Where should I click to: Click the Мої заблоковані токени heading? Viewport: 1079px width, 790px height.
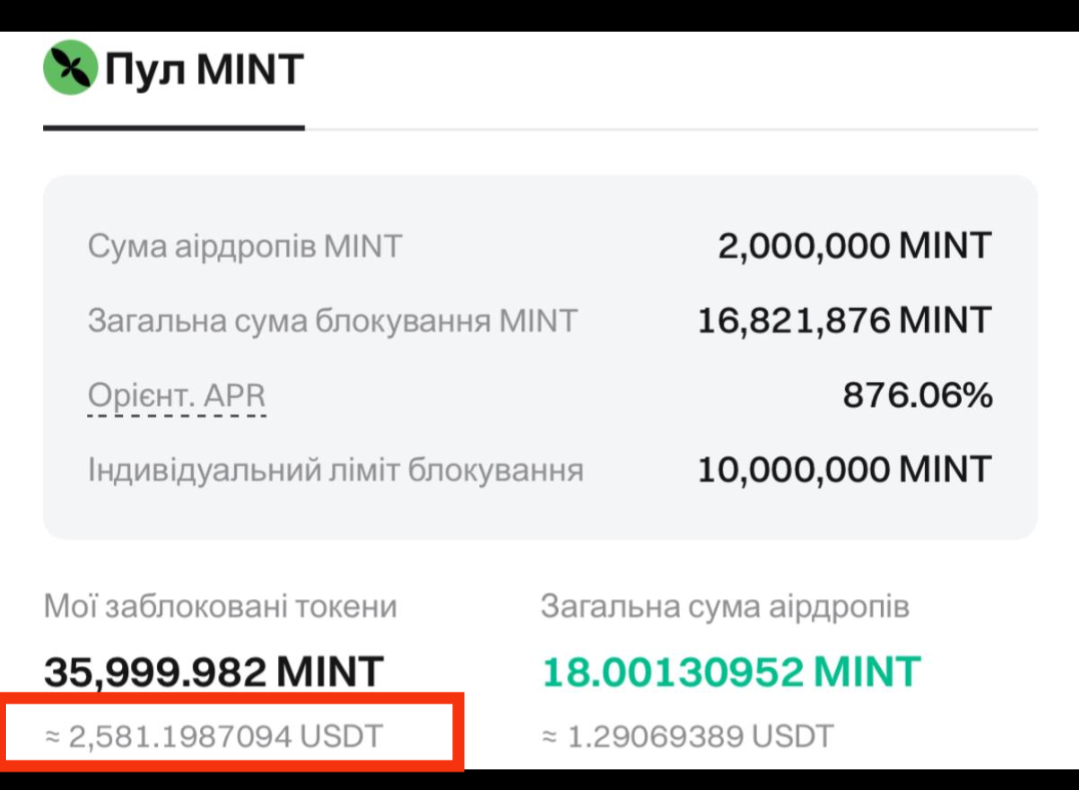point(220,606)
